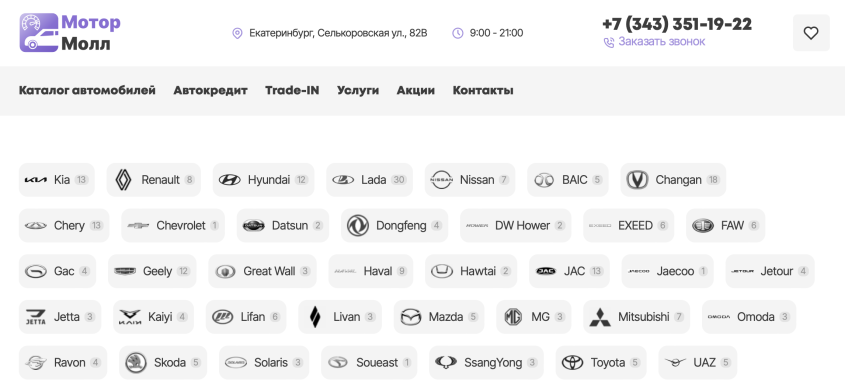
Task: Open favorites with the heart icon
Action: pyautogui.click(x=811, y=33)
